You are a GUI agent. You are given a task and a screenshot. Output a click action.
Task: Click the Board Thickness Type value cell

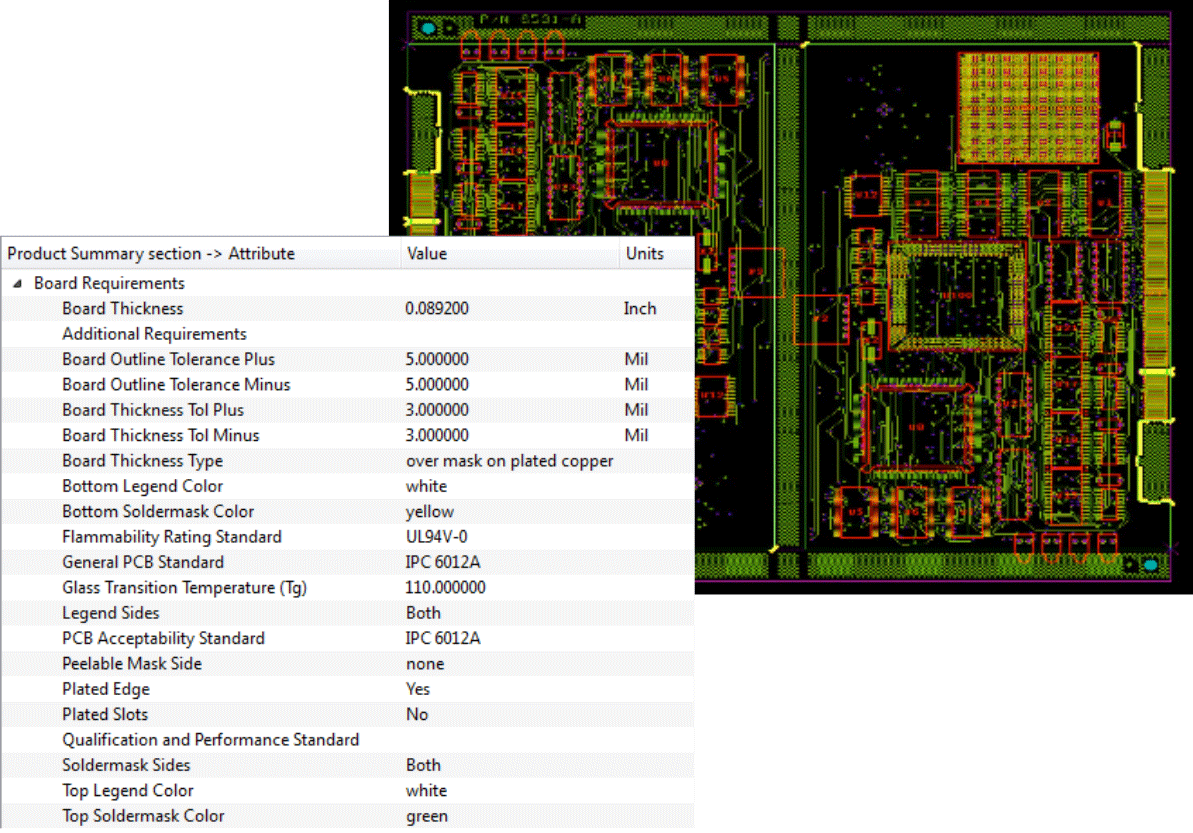(x=509, y=461)
